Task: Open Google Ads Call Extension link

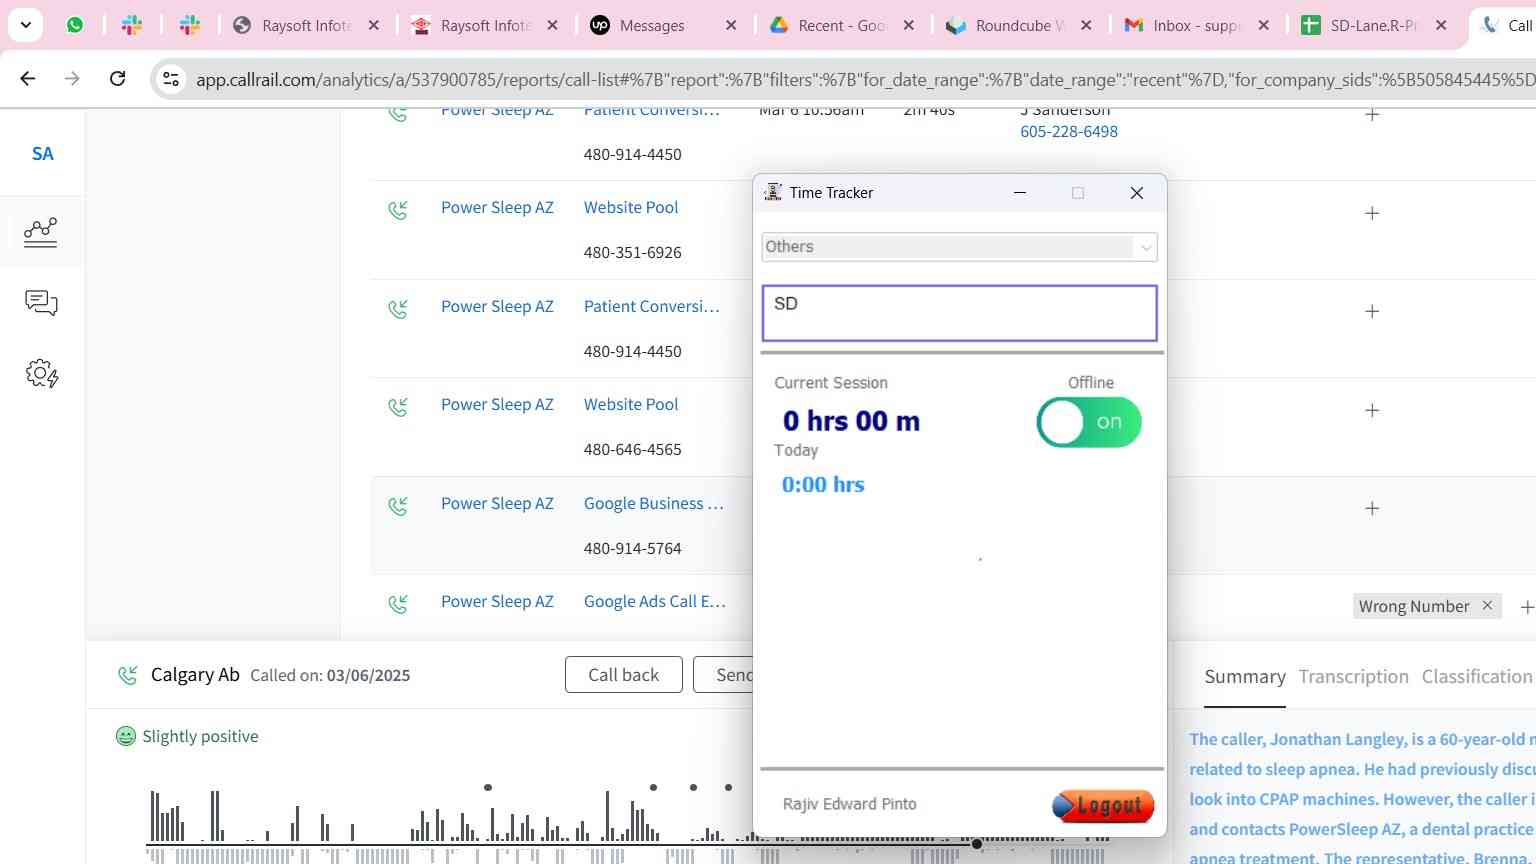Action: [x=655, y=601]
